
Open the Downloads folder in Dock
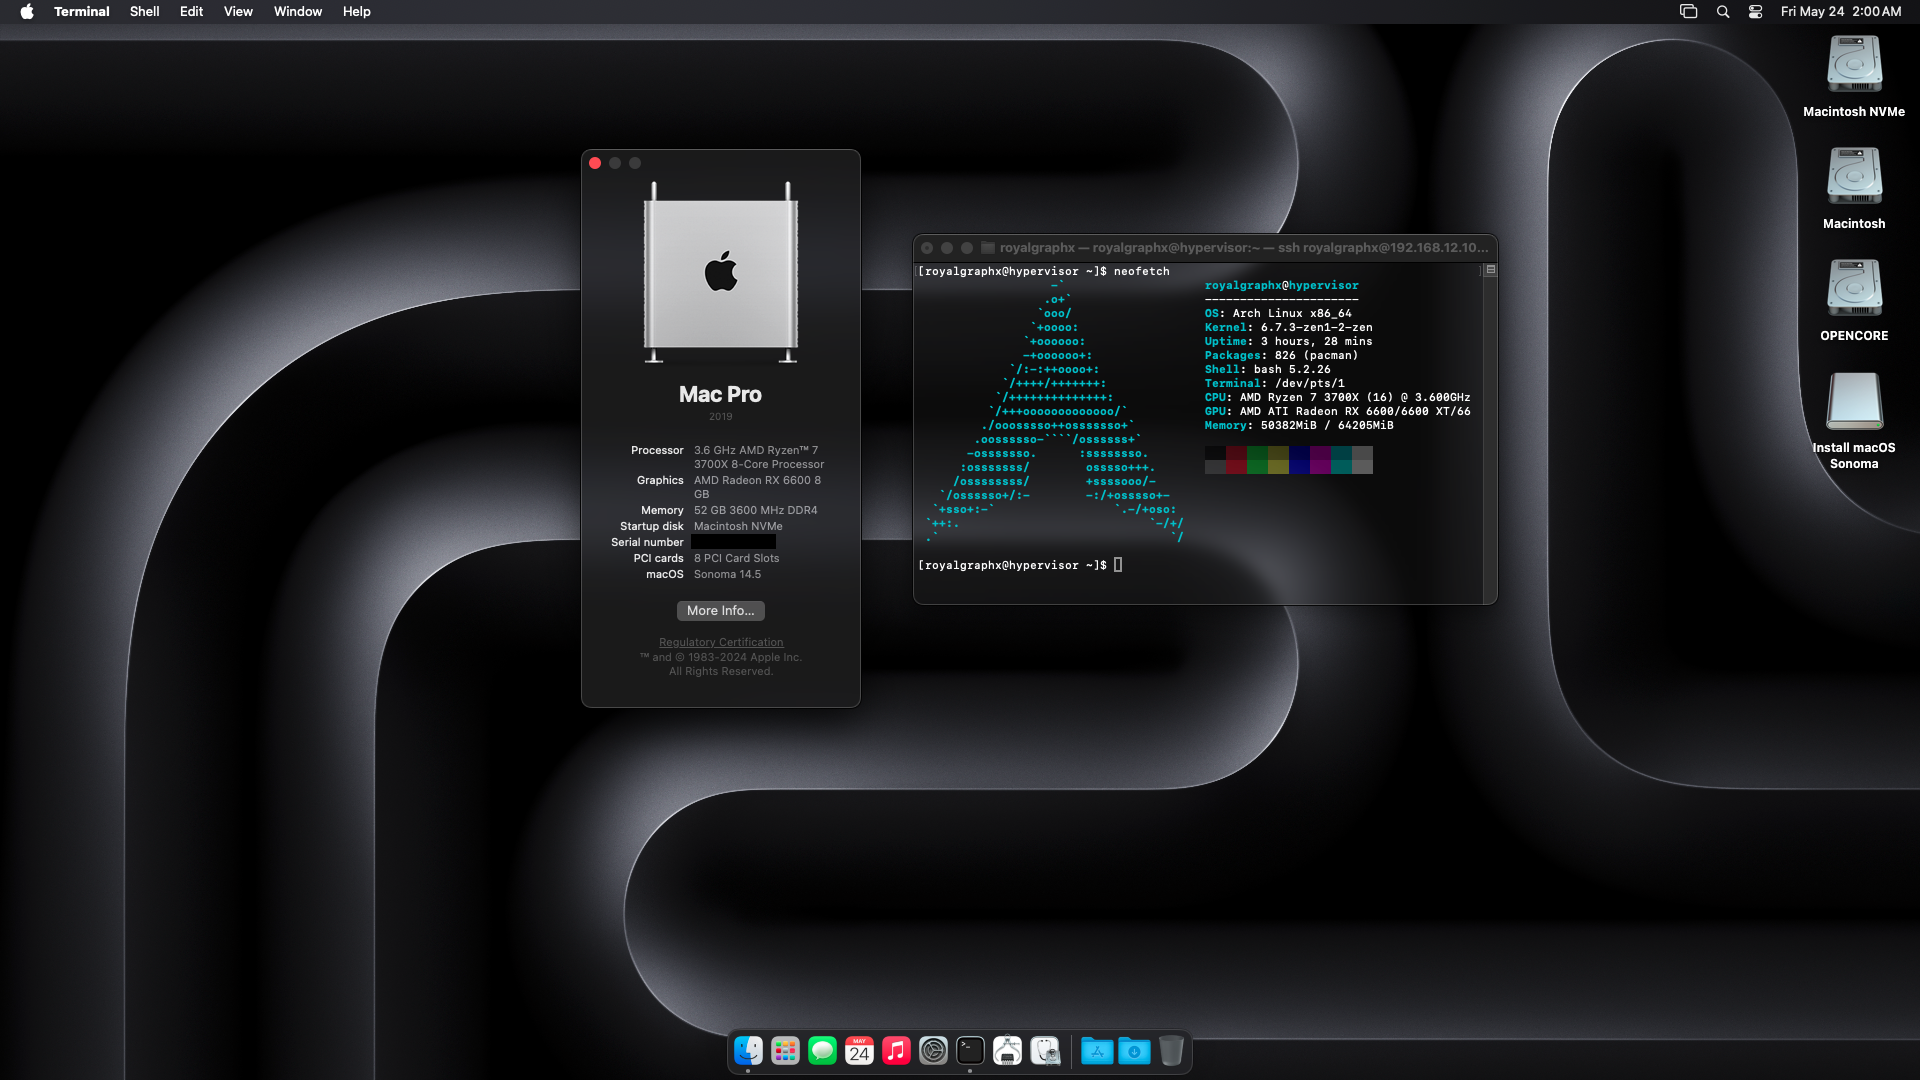click(1134, 1051)
